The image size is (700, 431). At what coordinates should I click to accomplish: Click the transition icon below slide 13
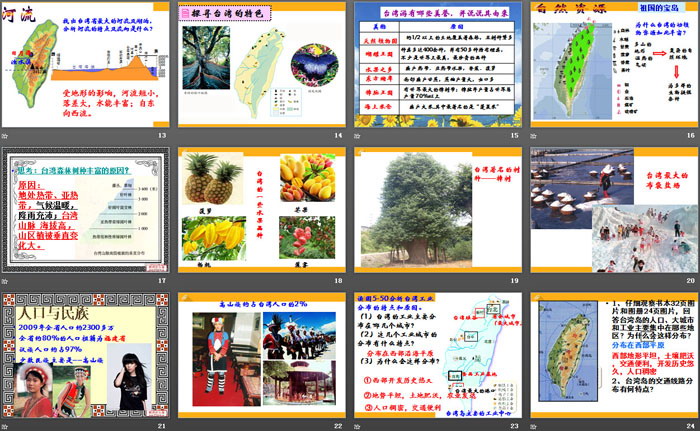[x=7, y=136]
